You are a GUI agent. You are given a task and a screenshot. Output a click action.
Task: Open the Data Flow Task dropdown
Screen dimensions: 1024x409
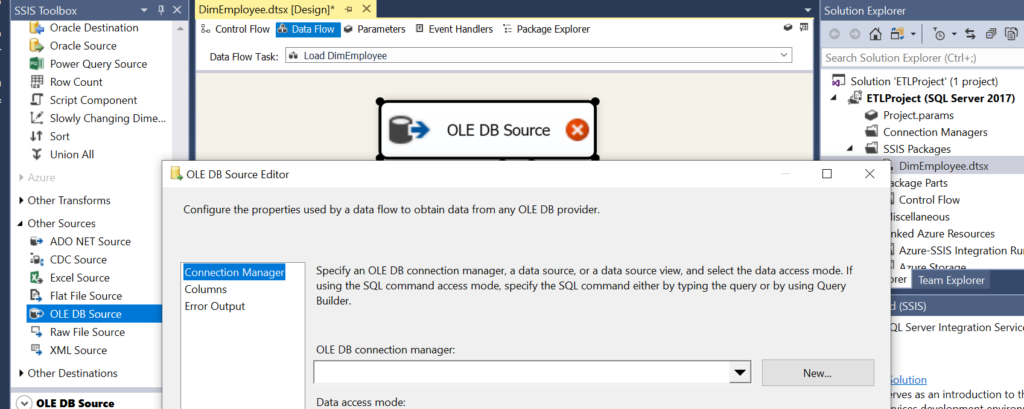[784, 56]
